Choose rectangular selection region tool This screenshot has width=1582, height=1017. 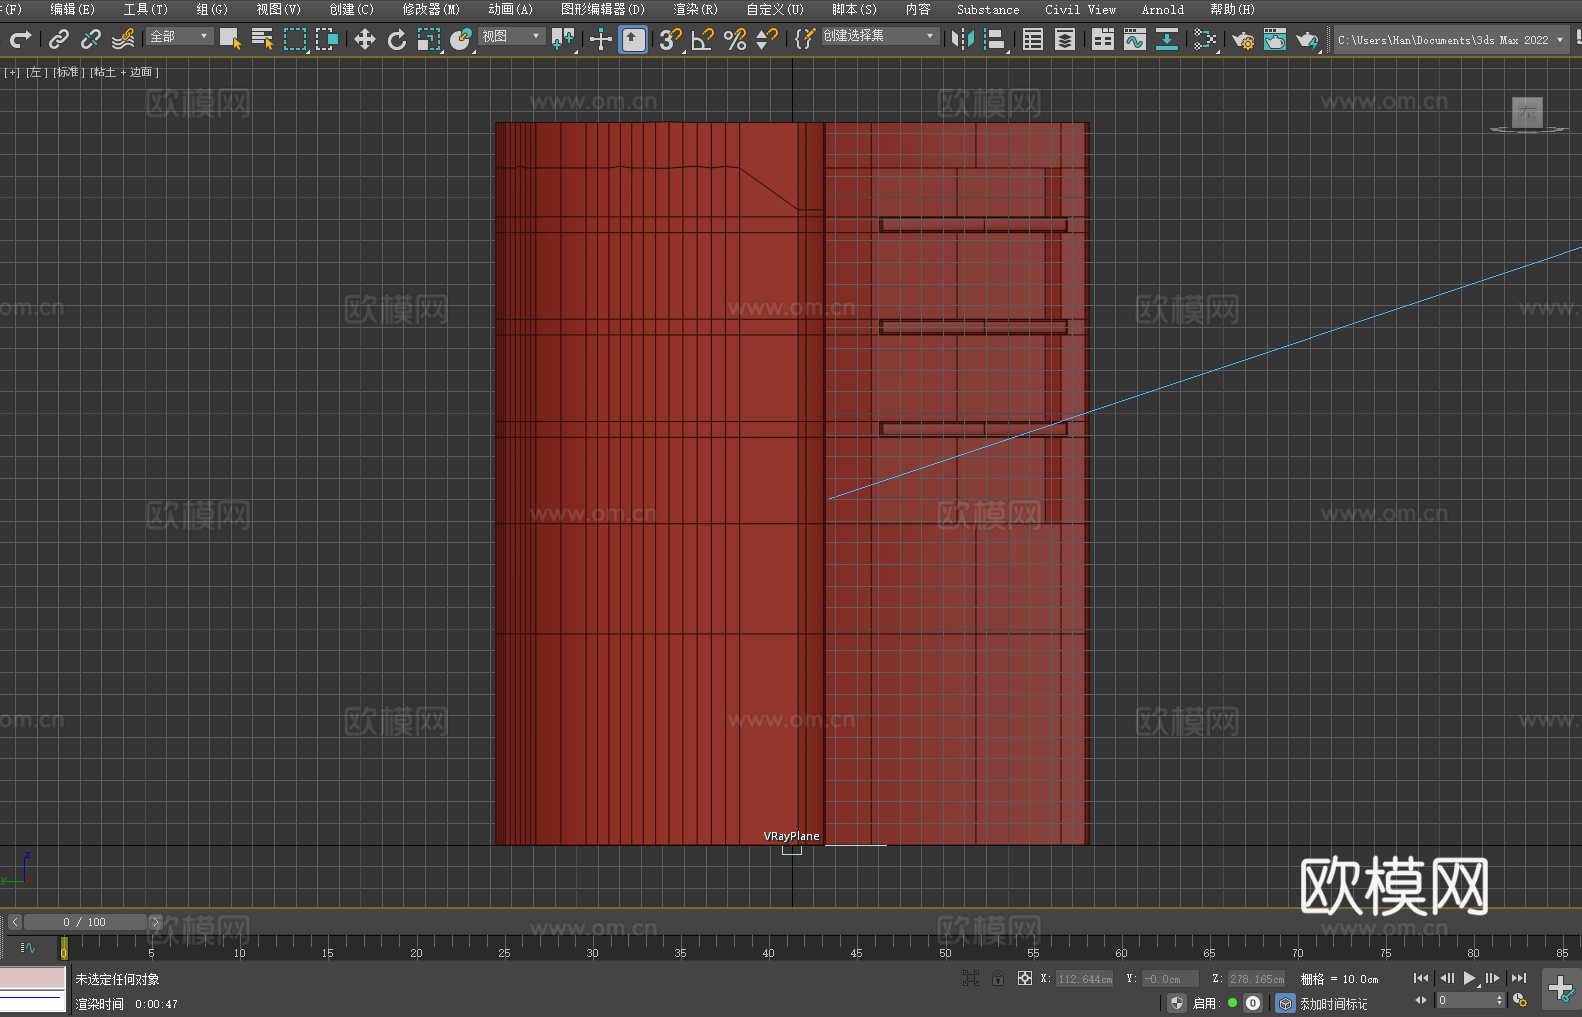[x=295, y=39]
